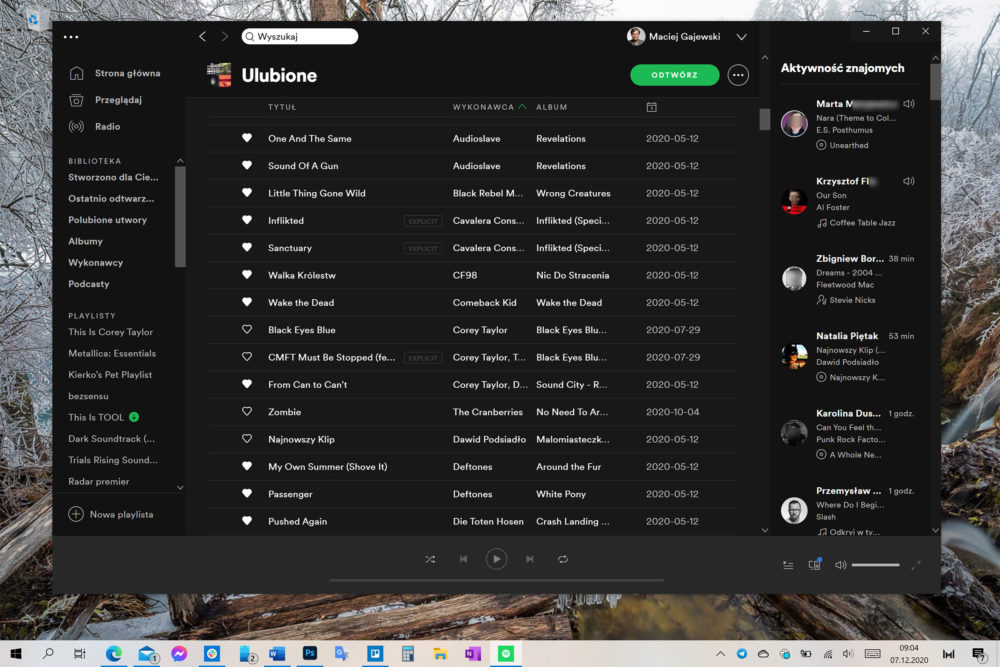This screenshot has width=1000, height=667.
Task: Toggle shuffle playback
Action: [x=430, y=559]
